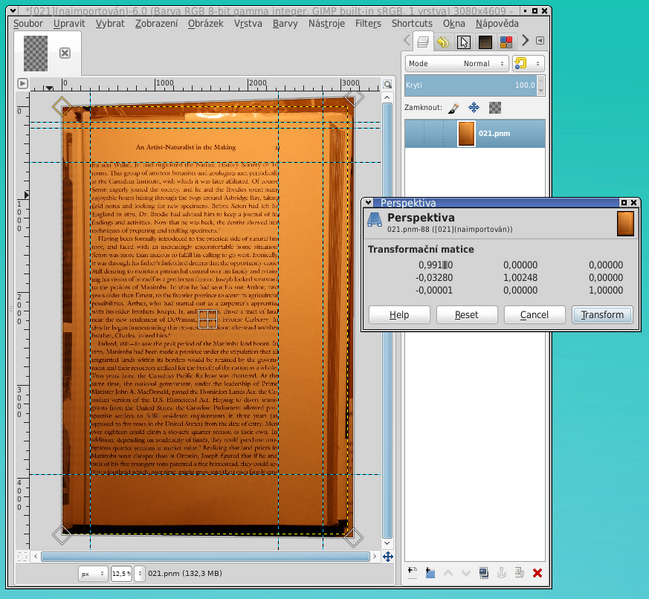Duplicate the layer icon
This screenshot has width=649, height=599.
click(484, 573)
